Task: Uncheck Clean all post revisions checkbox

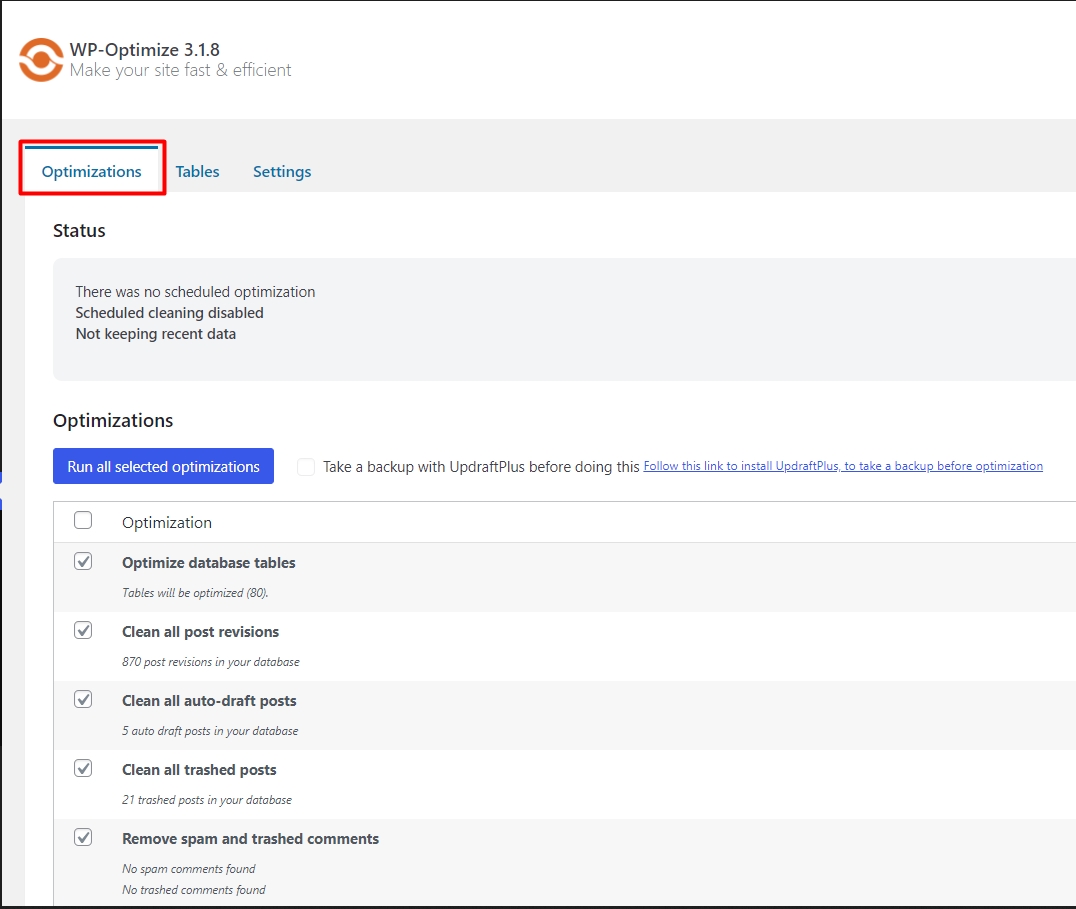Action: coord(83,630)
